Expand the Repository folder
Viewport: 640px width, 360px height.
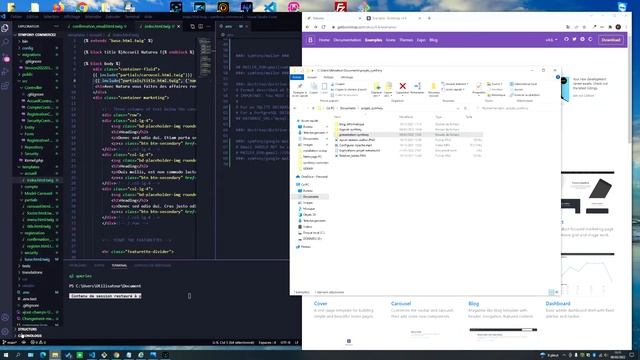[x=32, y=147]
